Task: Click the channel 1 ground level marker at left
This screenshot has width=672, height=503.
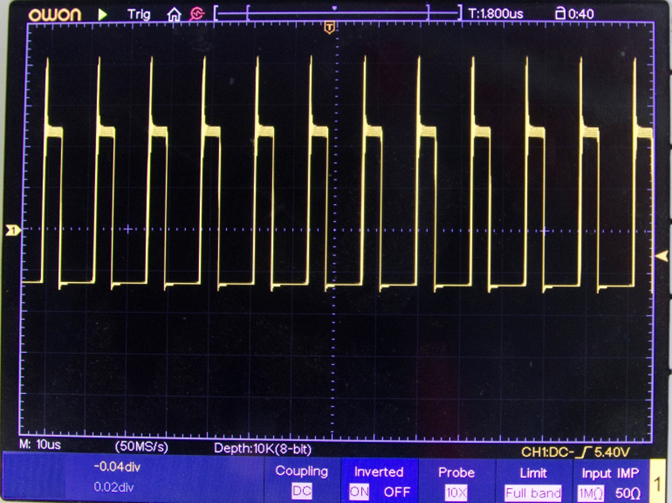Action: coord(12,230)
